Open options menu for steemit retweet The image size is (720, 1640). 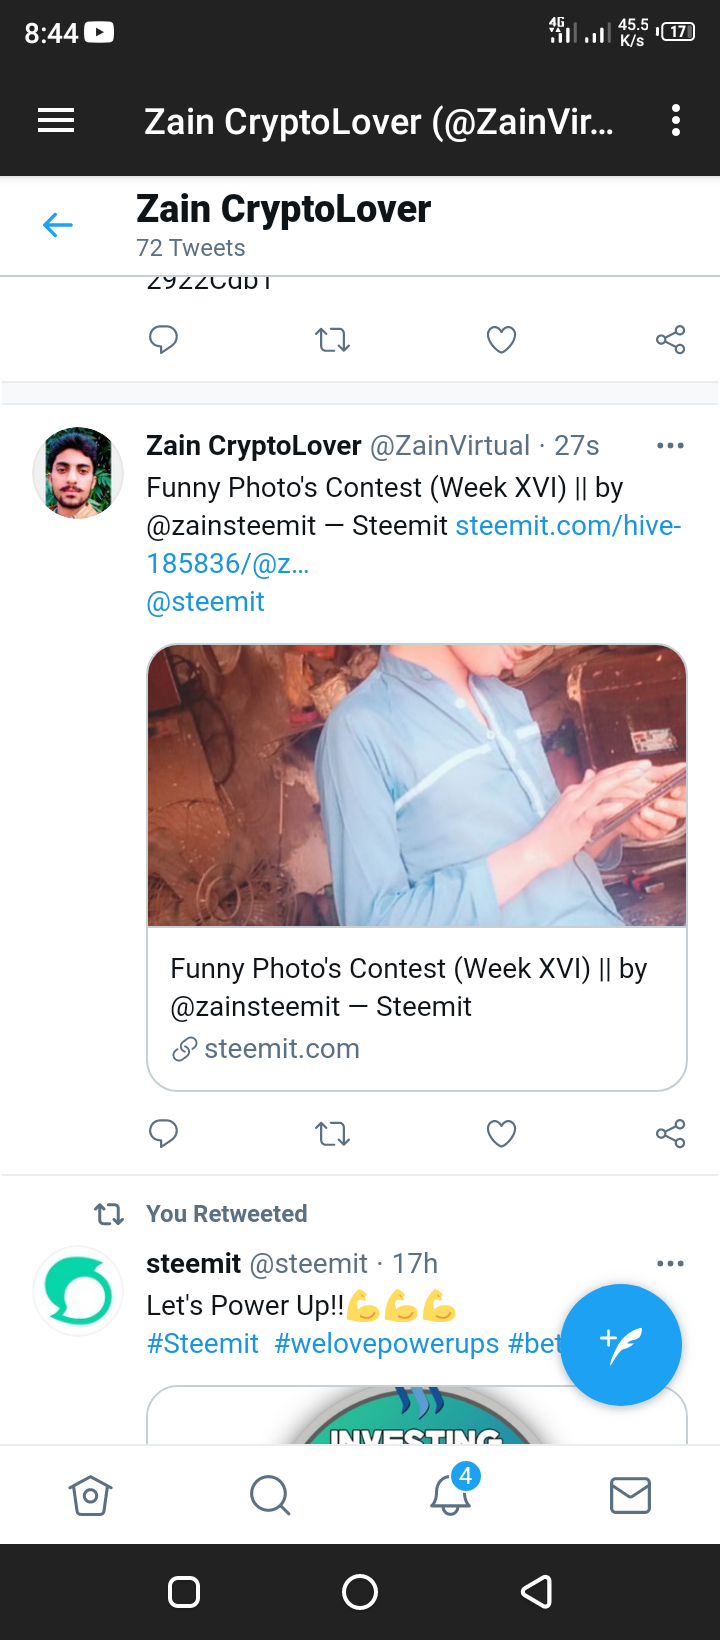(x=670, y=1263)
